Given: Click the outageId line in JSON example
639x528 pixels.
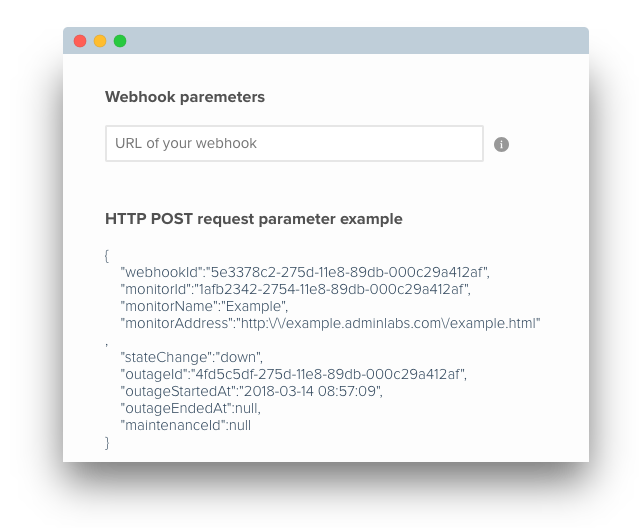Looking at the screenshot, I should pos(293,374).
